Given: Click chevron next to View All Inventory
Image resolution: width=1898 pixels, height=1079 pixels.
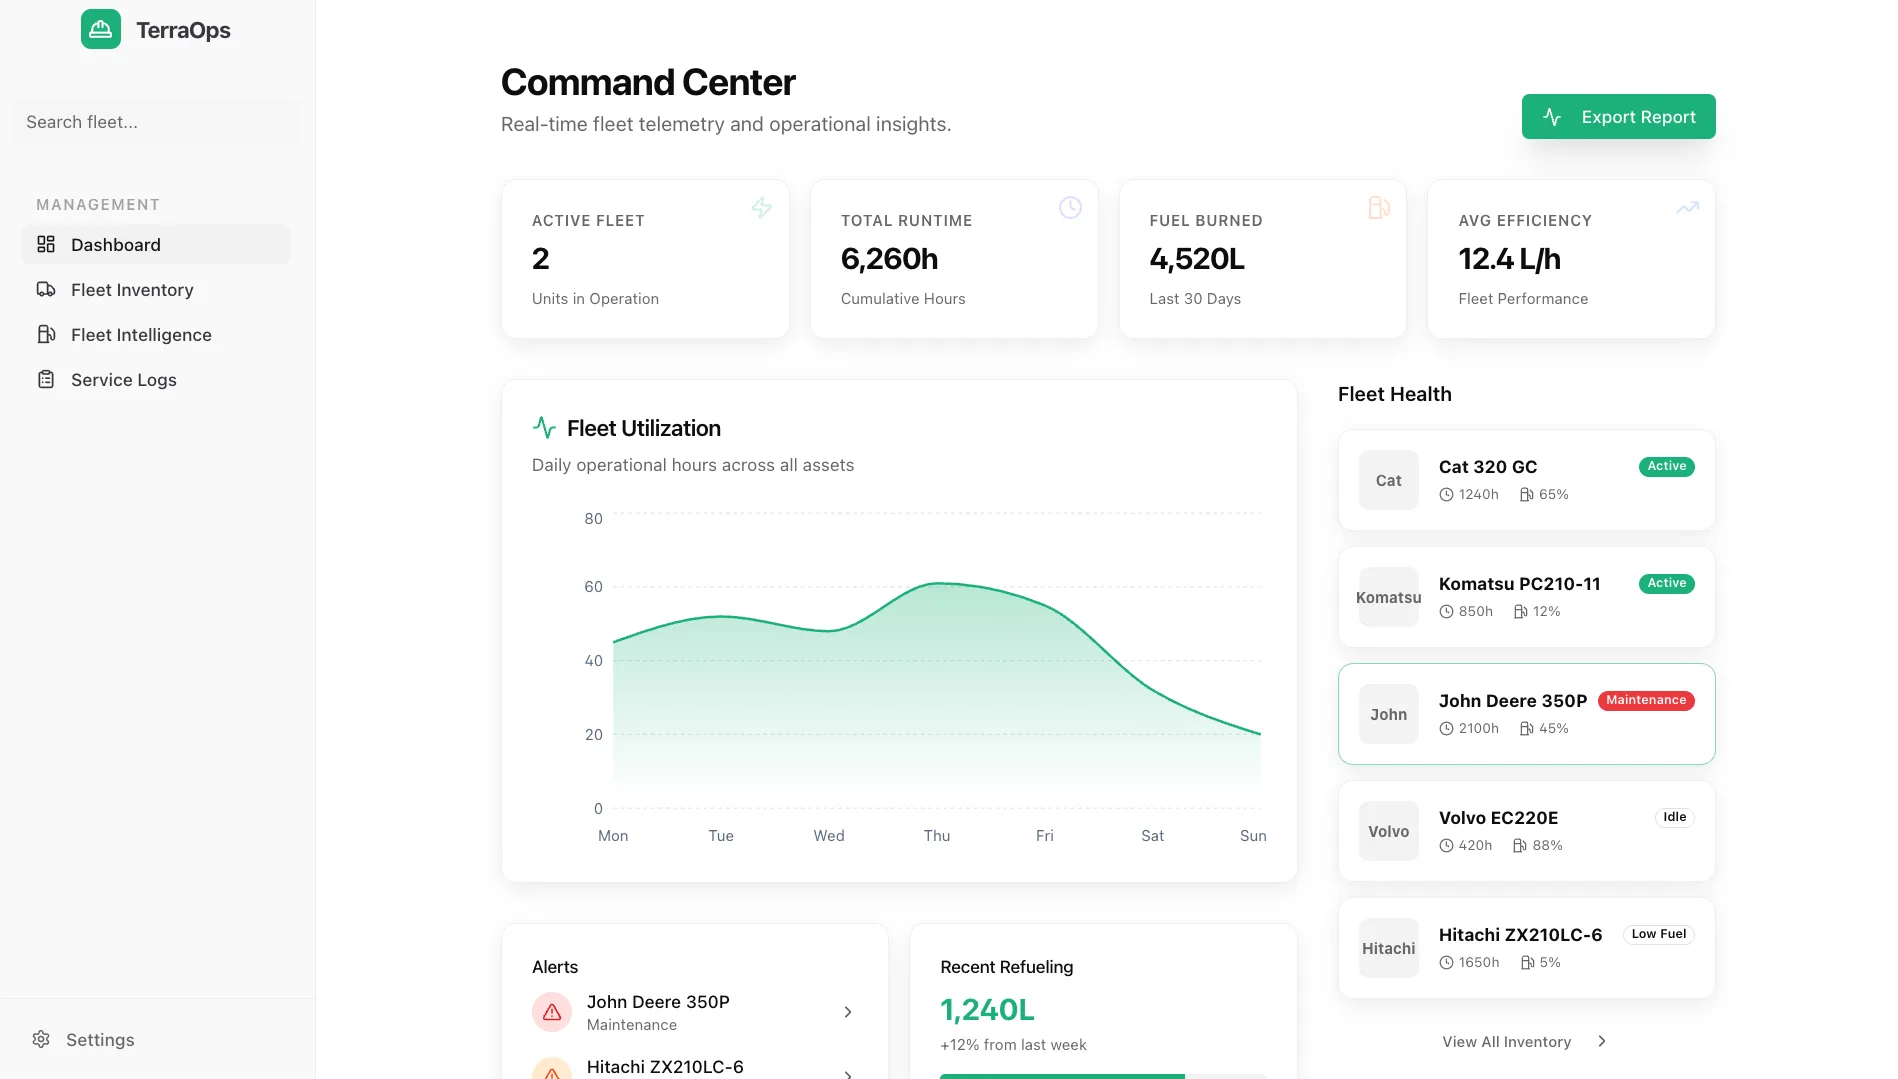Looking at the screenshot, I should click(x=1602, y=1041).
